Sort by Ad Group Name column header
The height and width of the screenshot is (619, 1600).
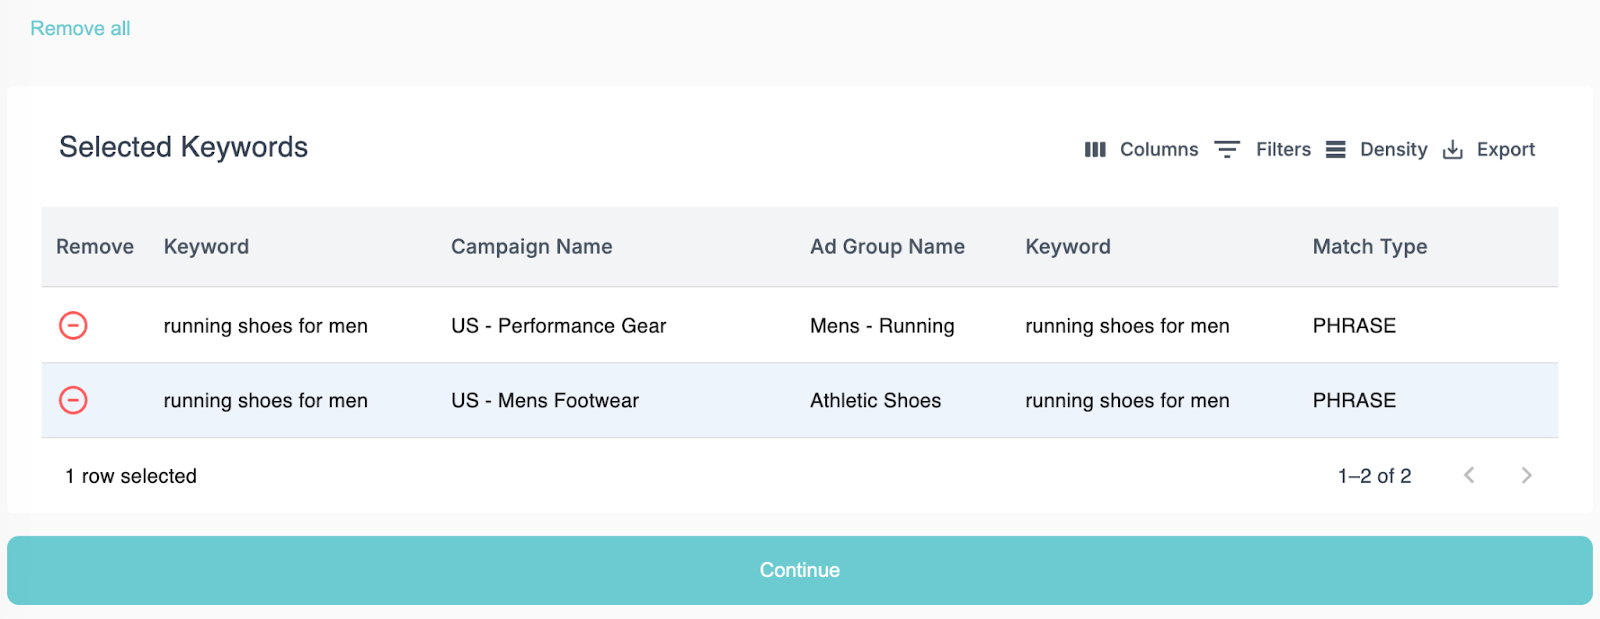887,246
